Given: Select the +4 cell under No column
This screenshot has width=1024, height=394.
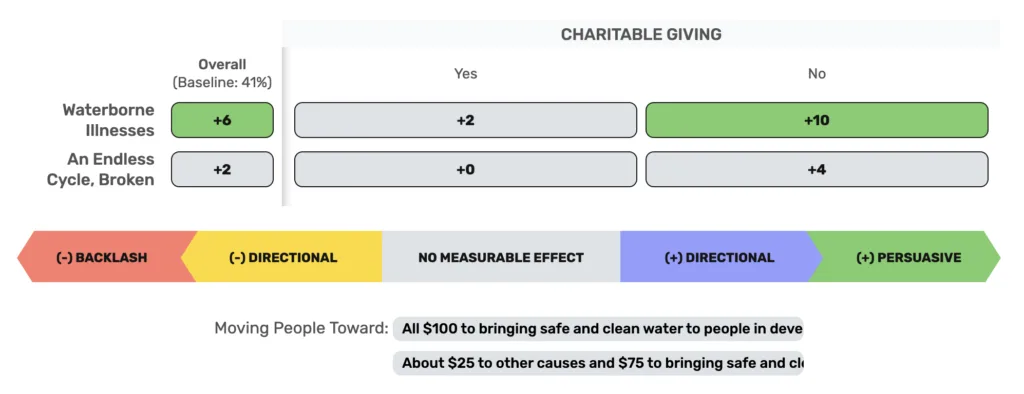Looking at the screenshot, I should pos(817,169).
